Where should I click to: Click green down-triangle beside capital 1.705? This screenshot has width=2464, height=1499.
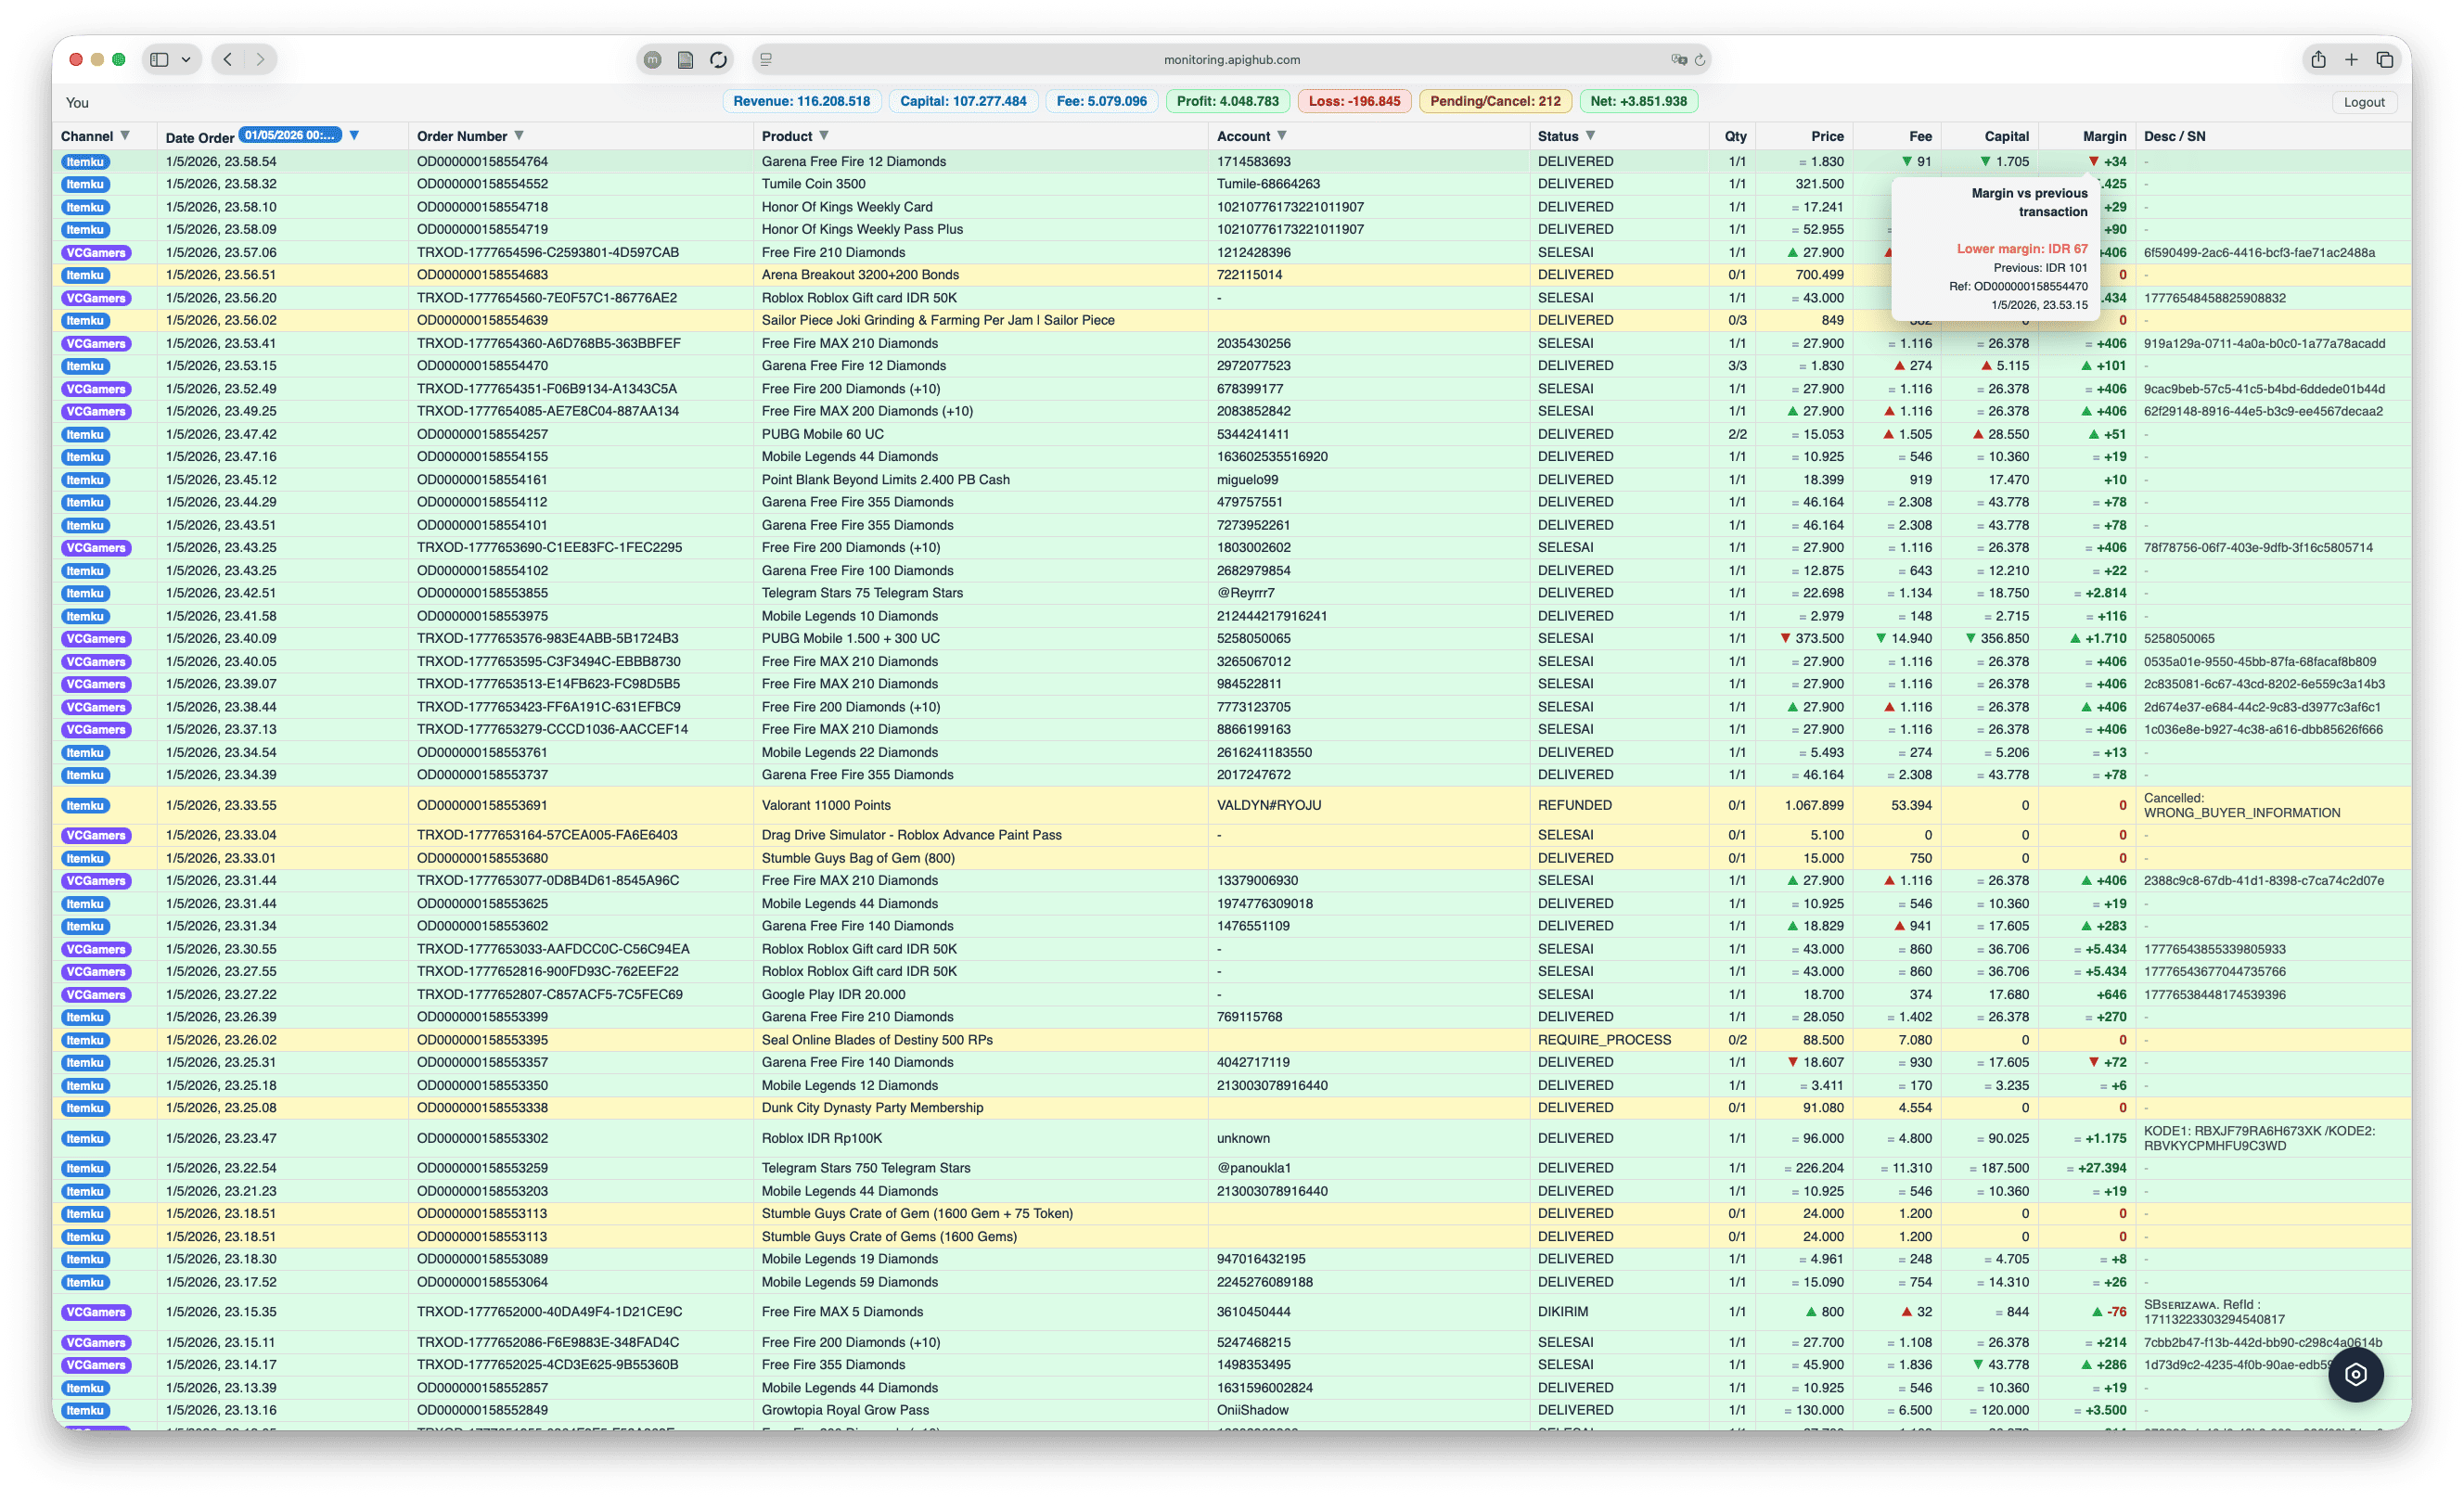pyautogui.click(x=1985, y=161)
